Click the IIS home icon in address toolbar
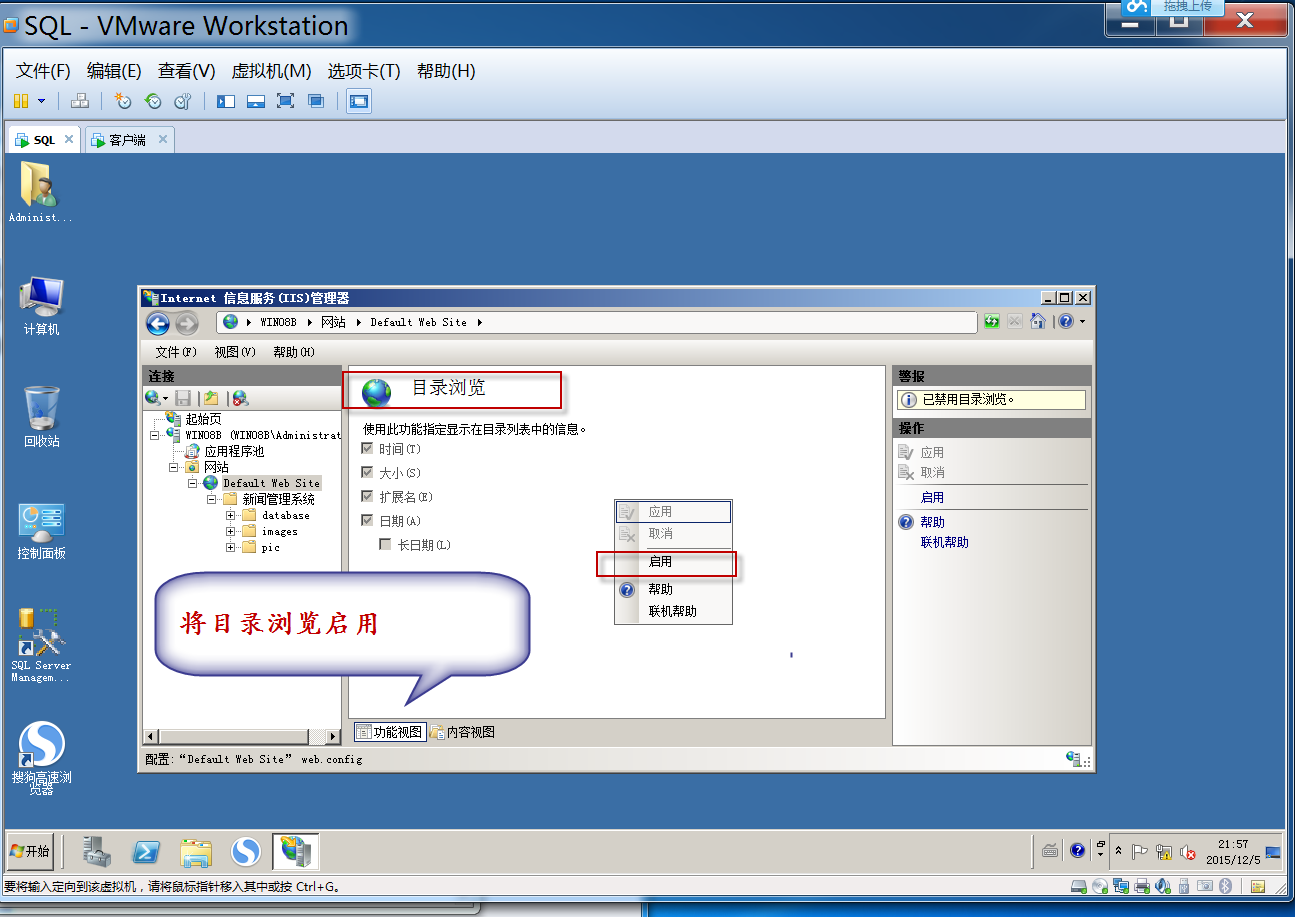1295x917 pixels. click(x=1038, y=322)
